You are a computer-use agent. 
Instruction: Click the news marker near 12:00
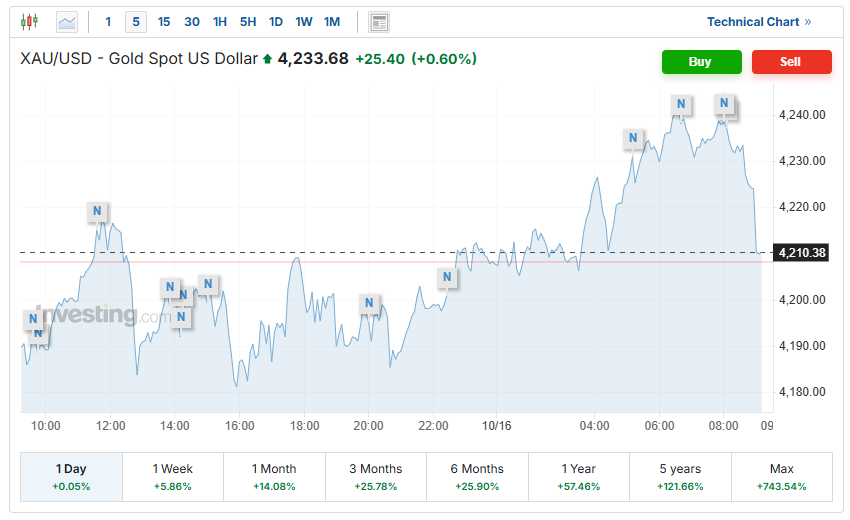(97, 211)
